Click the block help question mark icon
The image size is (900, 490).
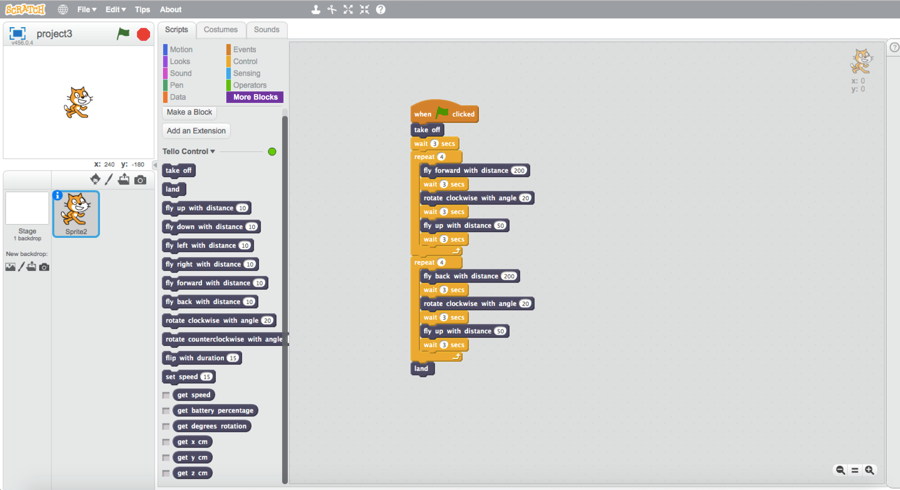click(380, 9)
